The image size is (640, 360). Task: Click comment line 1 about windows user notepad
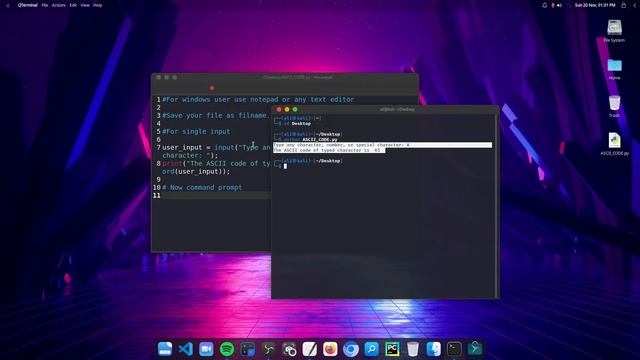(258, 100)
